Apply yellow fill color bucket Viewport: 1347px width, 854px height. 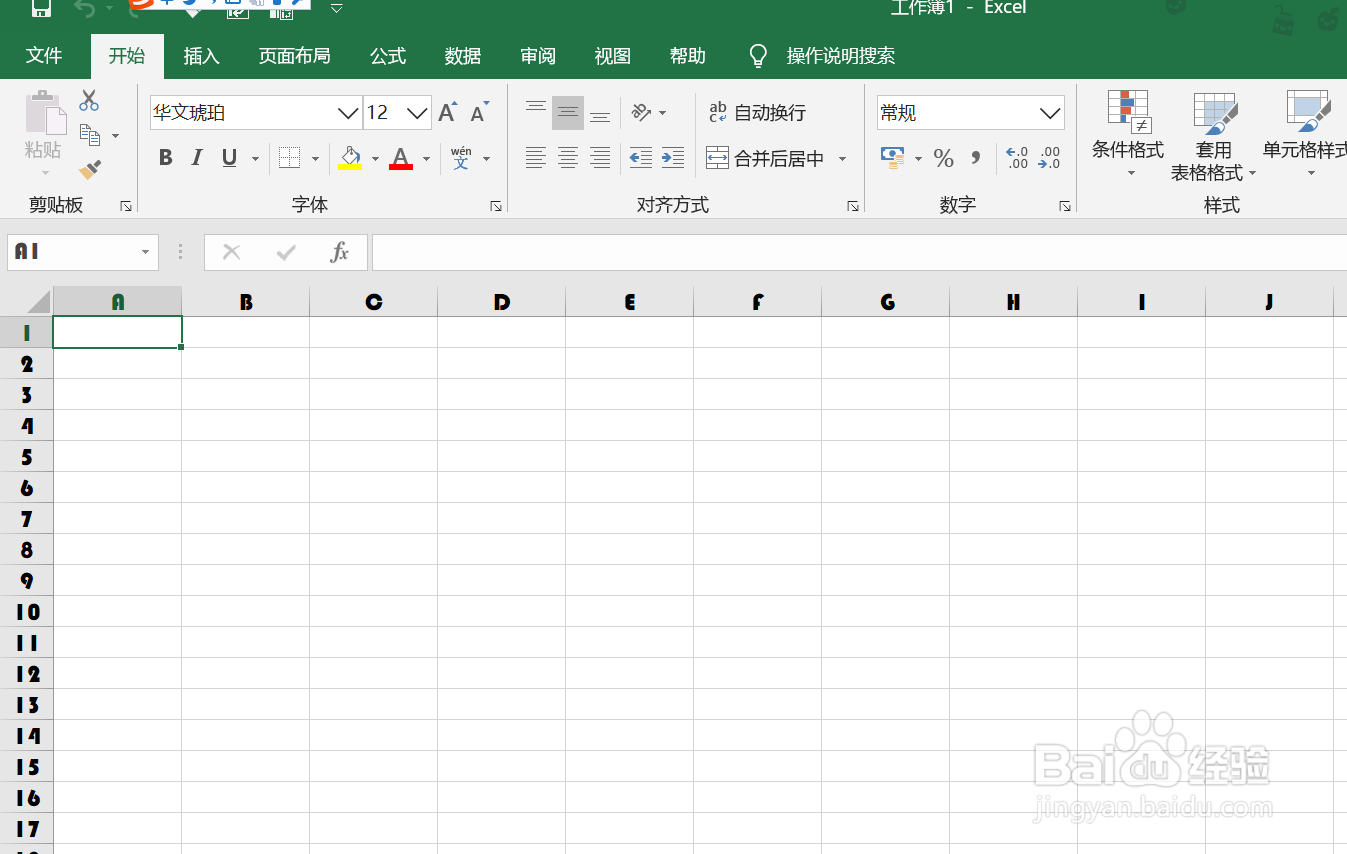(349, 158)
